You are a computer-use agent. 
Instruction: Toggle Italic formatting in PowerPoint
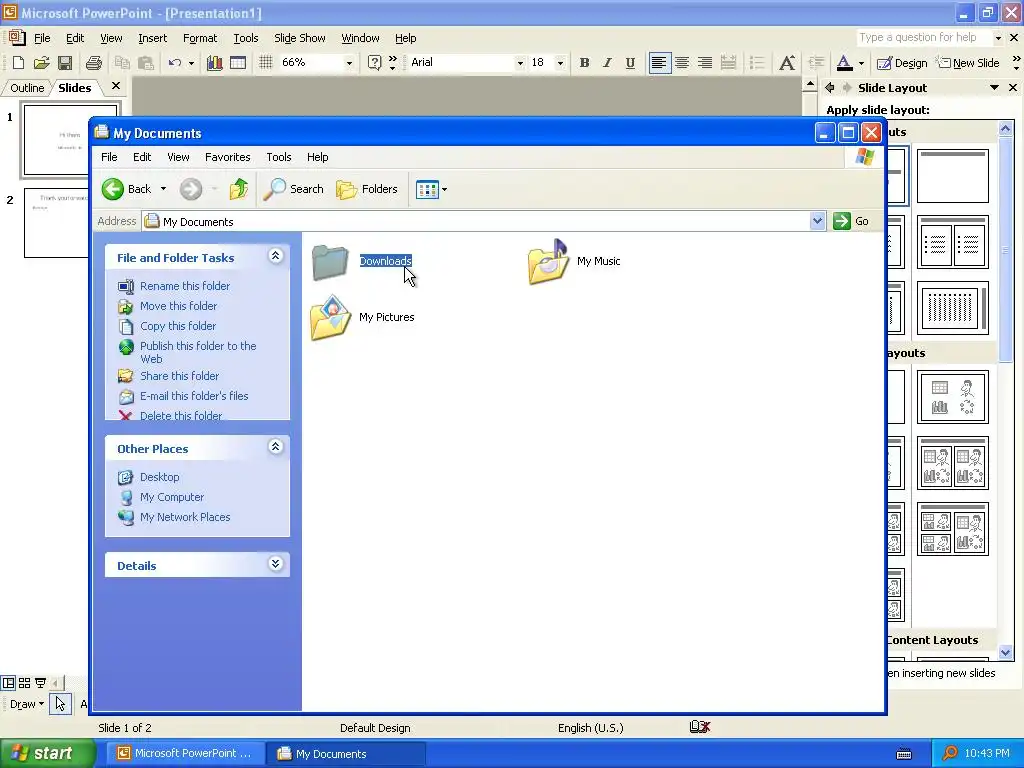pos(607,63)
